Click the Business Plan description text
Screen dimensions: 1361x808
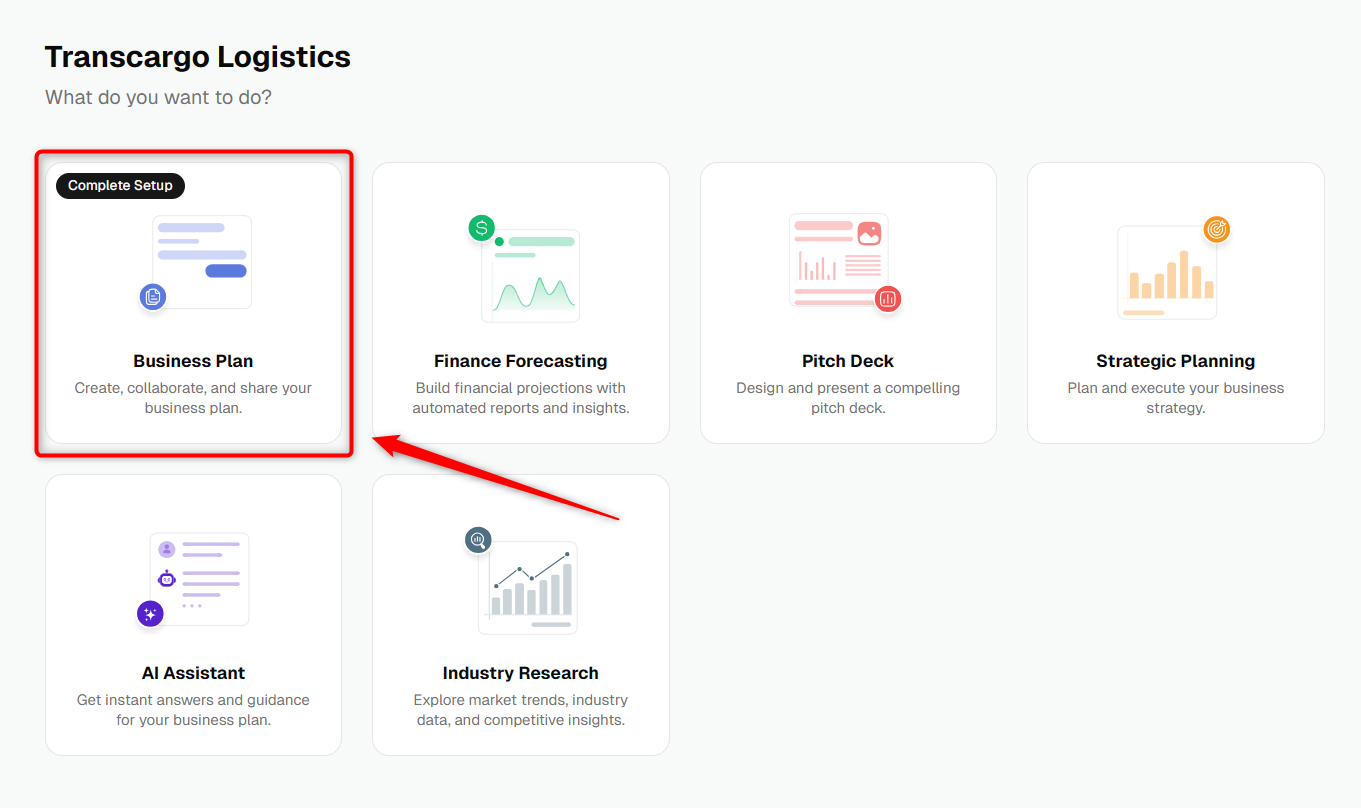point(193,398)
